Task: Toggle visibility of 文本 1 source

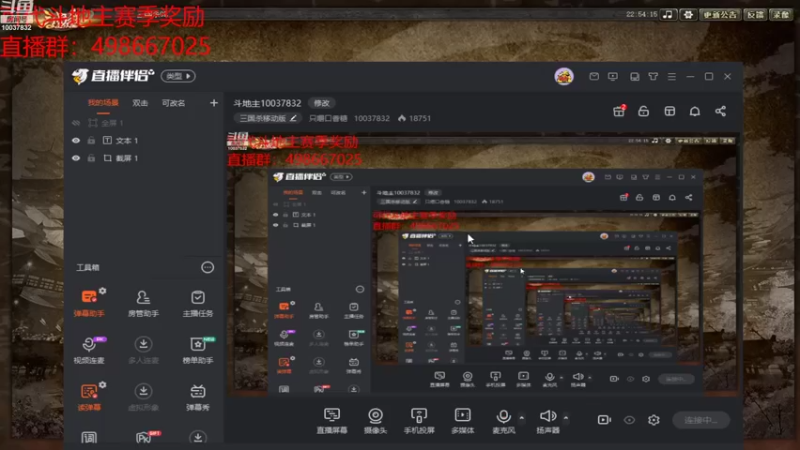Action: coord(76,140)
